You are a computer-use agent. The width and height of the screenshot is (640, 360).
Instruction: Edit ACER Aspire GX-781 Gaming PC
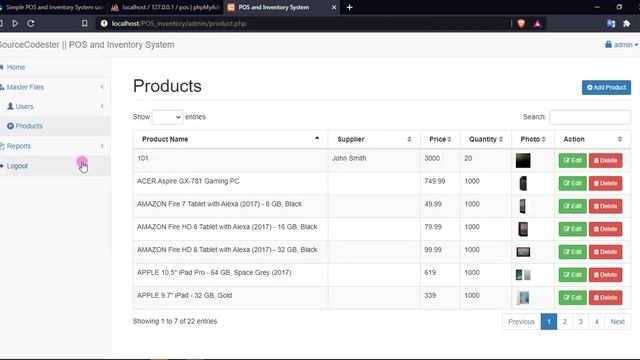click(573, 183)
